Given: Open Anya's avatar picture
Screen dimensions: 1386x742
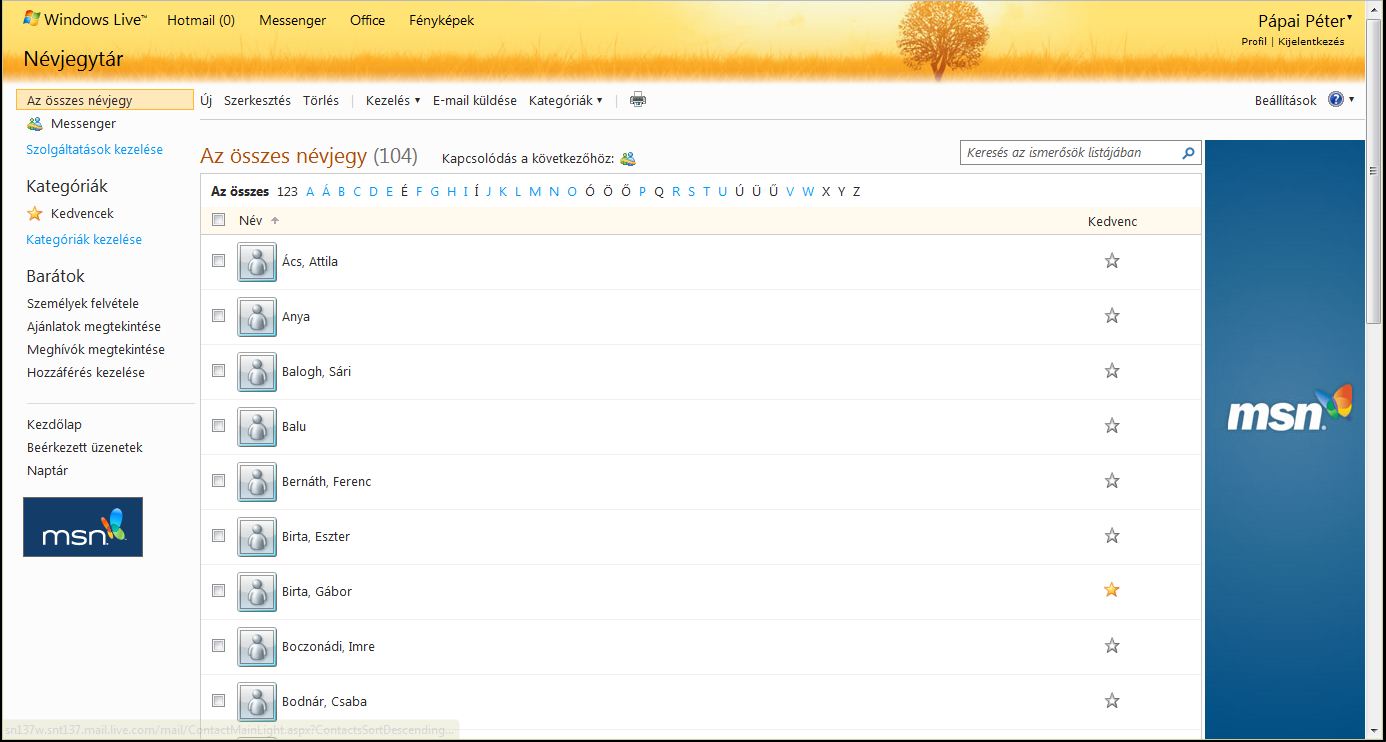Looking at the screenshot, I should tap(257, 317).
